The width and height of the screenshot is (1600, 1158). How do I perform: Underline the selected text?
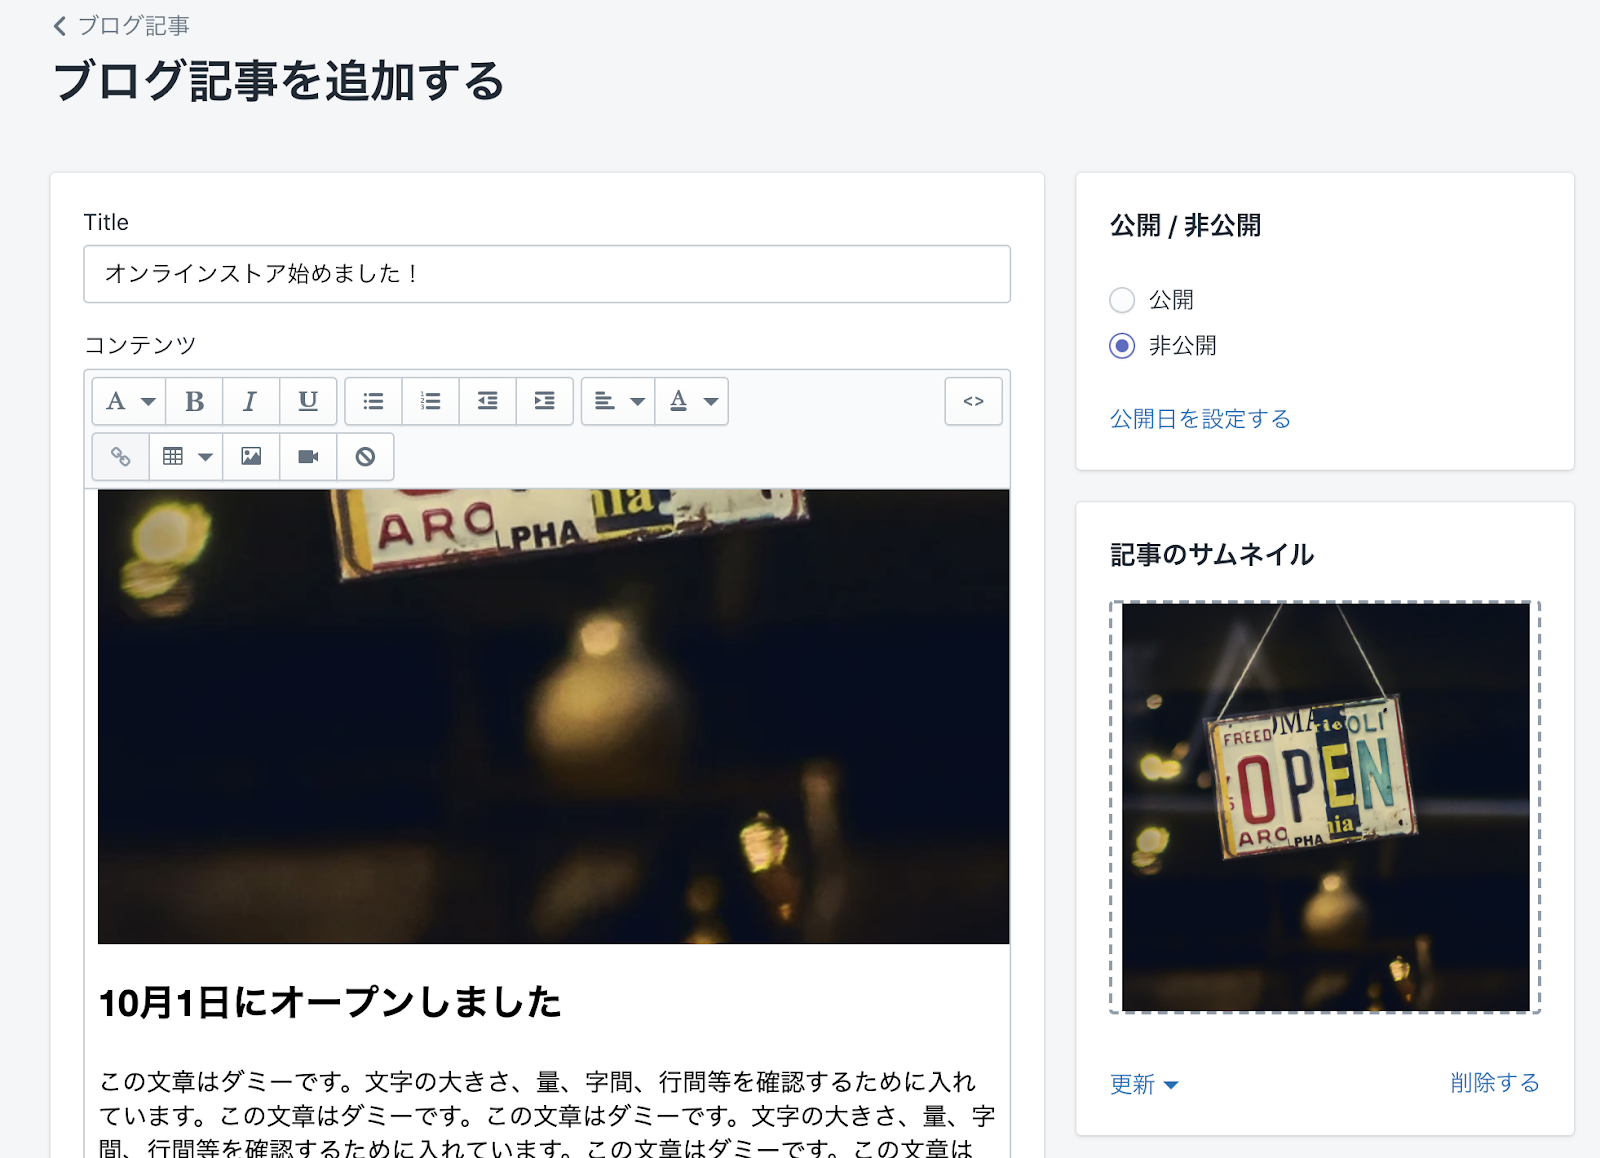pos(308,401)
